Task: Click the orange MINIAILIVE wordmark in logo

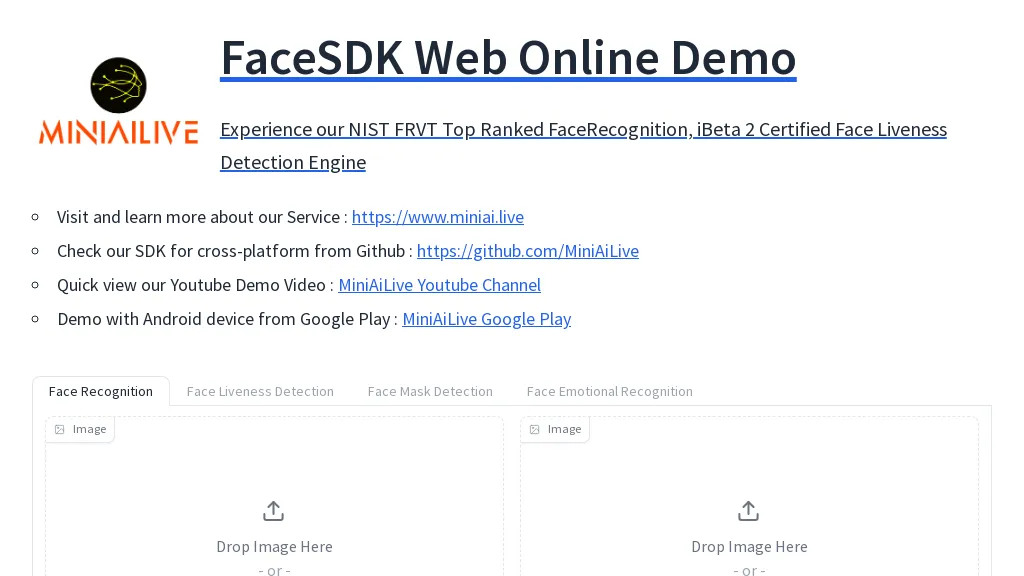Action: (x=118, y=132)
